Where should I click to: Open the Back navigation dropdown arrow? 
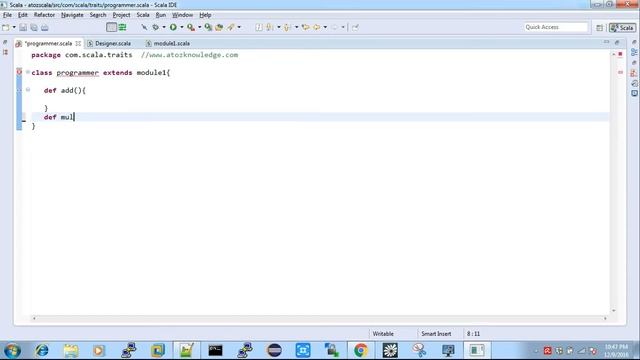pyautogui.click(x=325, y=27)
